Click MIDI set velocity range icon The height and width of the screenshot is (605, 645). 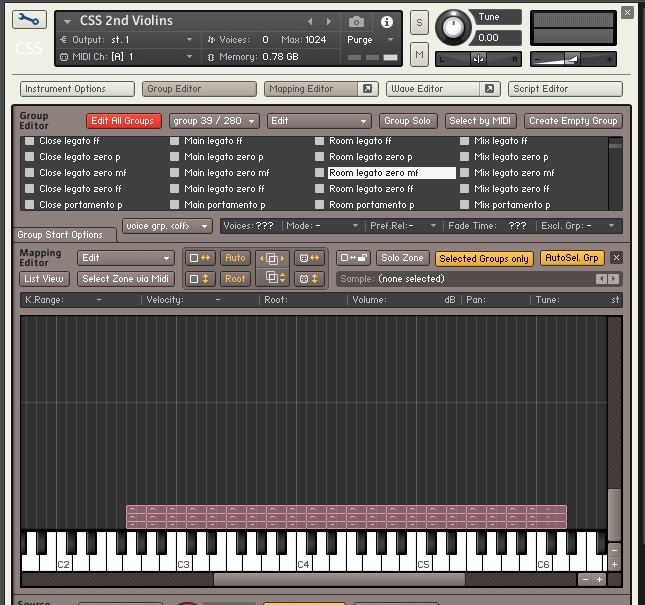tap(309, 279)
